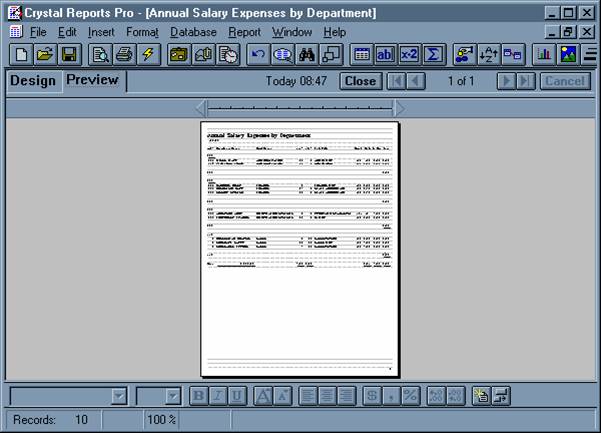
Task: Open the Window menu
Action: 292,32
